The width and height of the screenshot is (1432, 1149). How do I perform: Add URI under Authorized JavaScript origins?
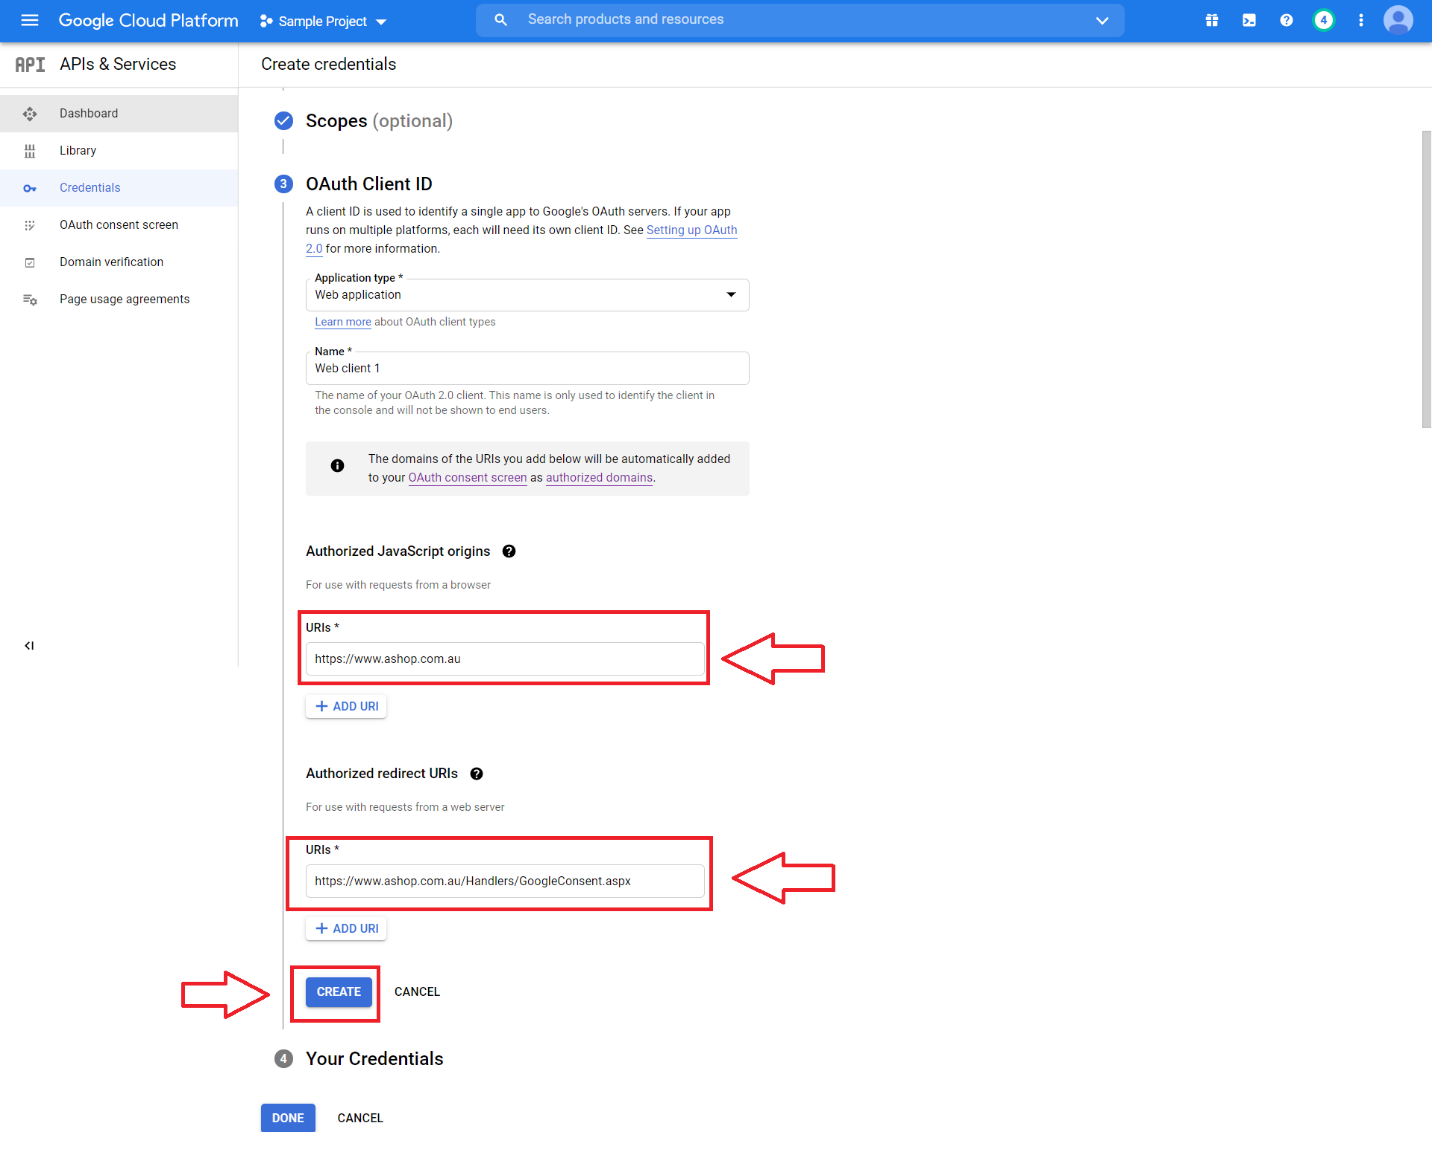pos(346,706)
